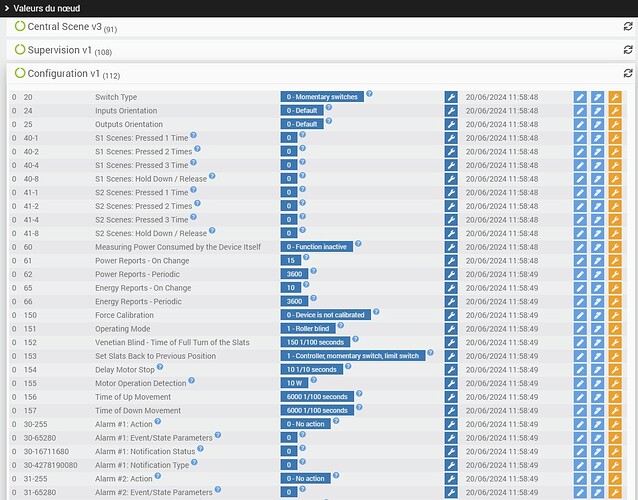Click eyedropper icon in Motor Operation Detection row
Screen dimensions: 638x500
coord(597,383)
